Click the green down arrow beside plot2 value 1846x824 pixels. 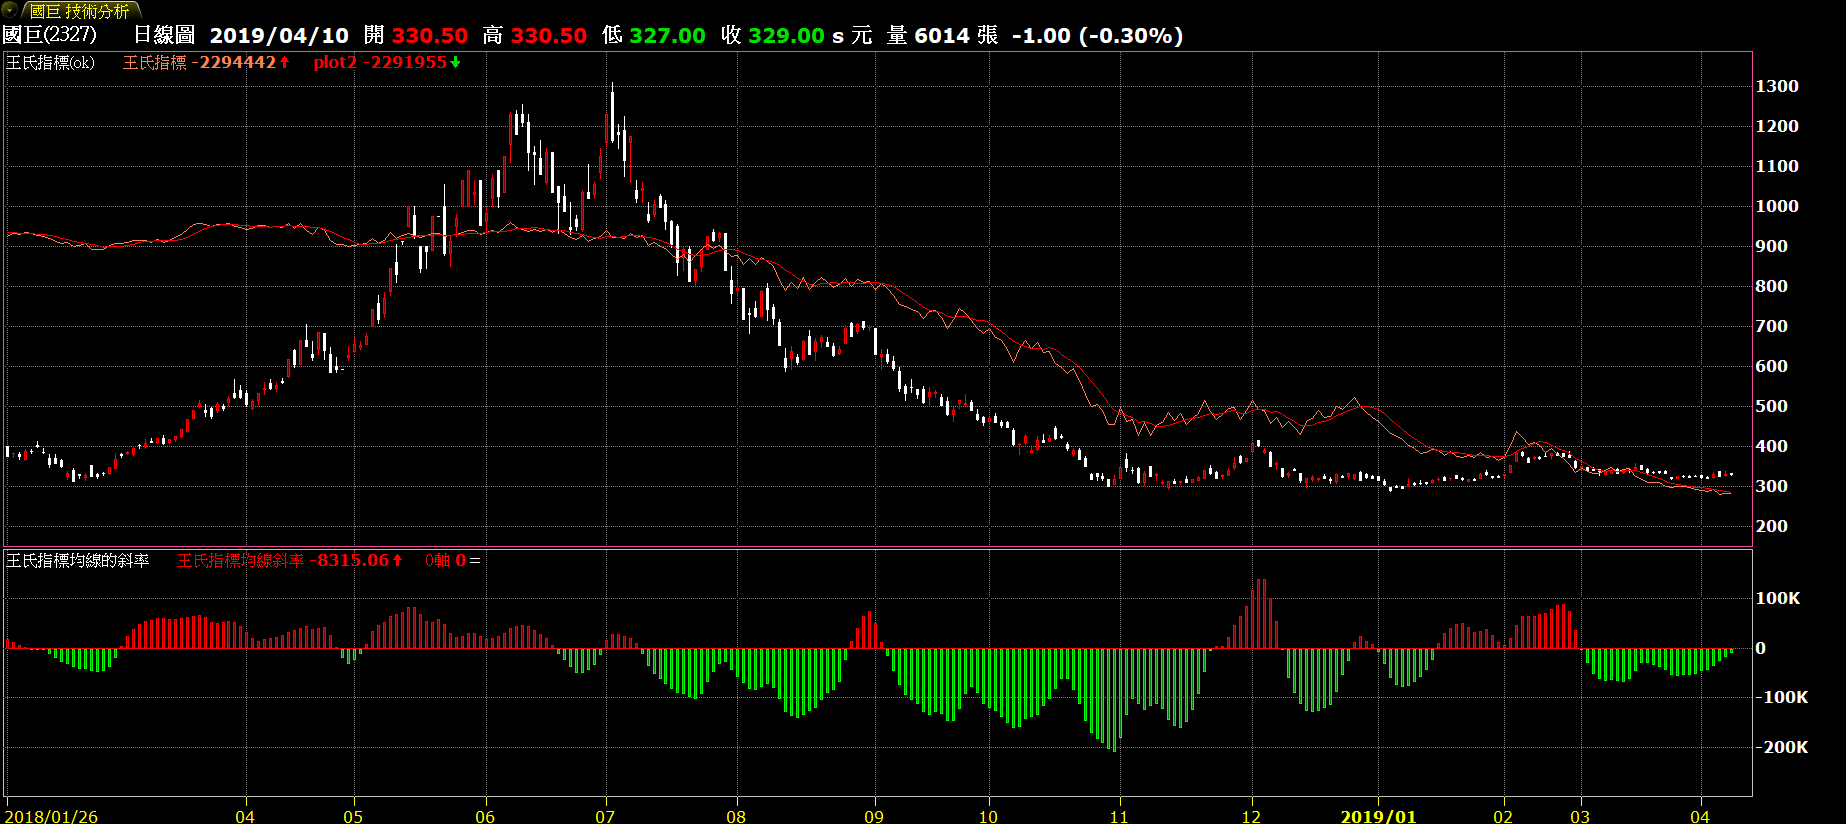pyautogui.click(x=455, y=62)
